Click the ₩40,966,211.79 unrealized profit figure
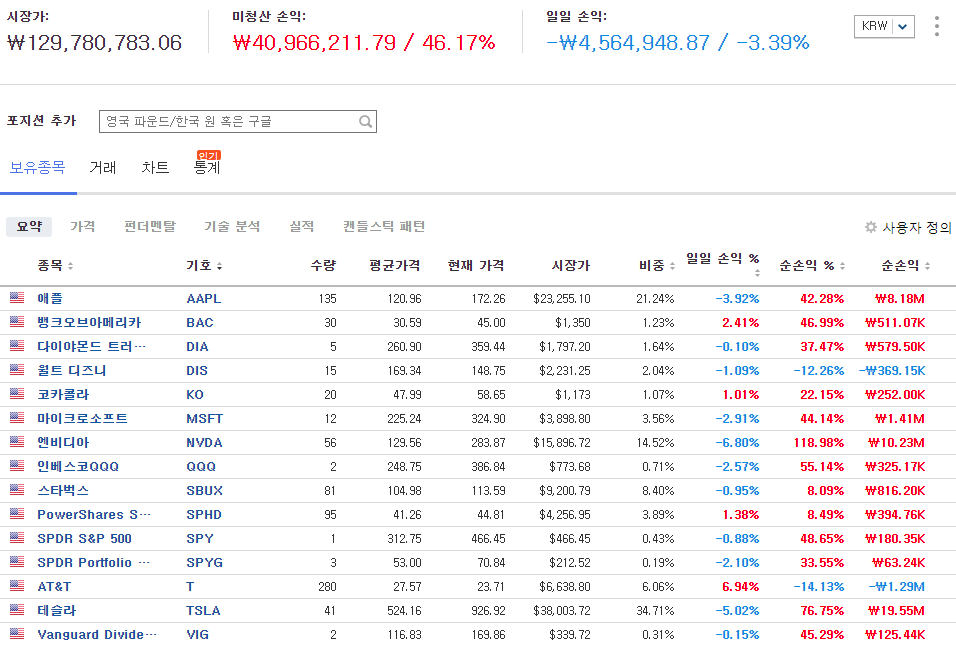The width and height of the screenshot is (956, 648). [x=315, y=43]
